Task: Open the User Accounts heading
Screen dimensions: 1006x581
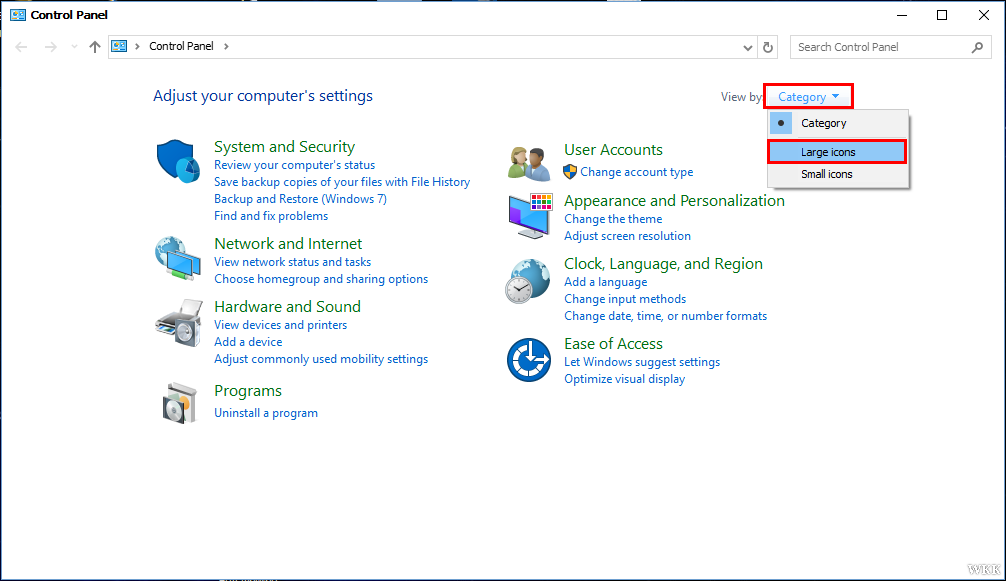Action: (613, 150)
